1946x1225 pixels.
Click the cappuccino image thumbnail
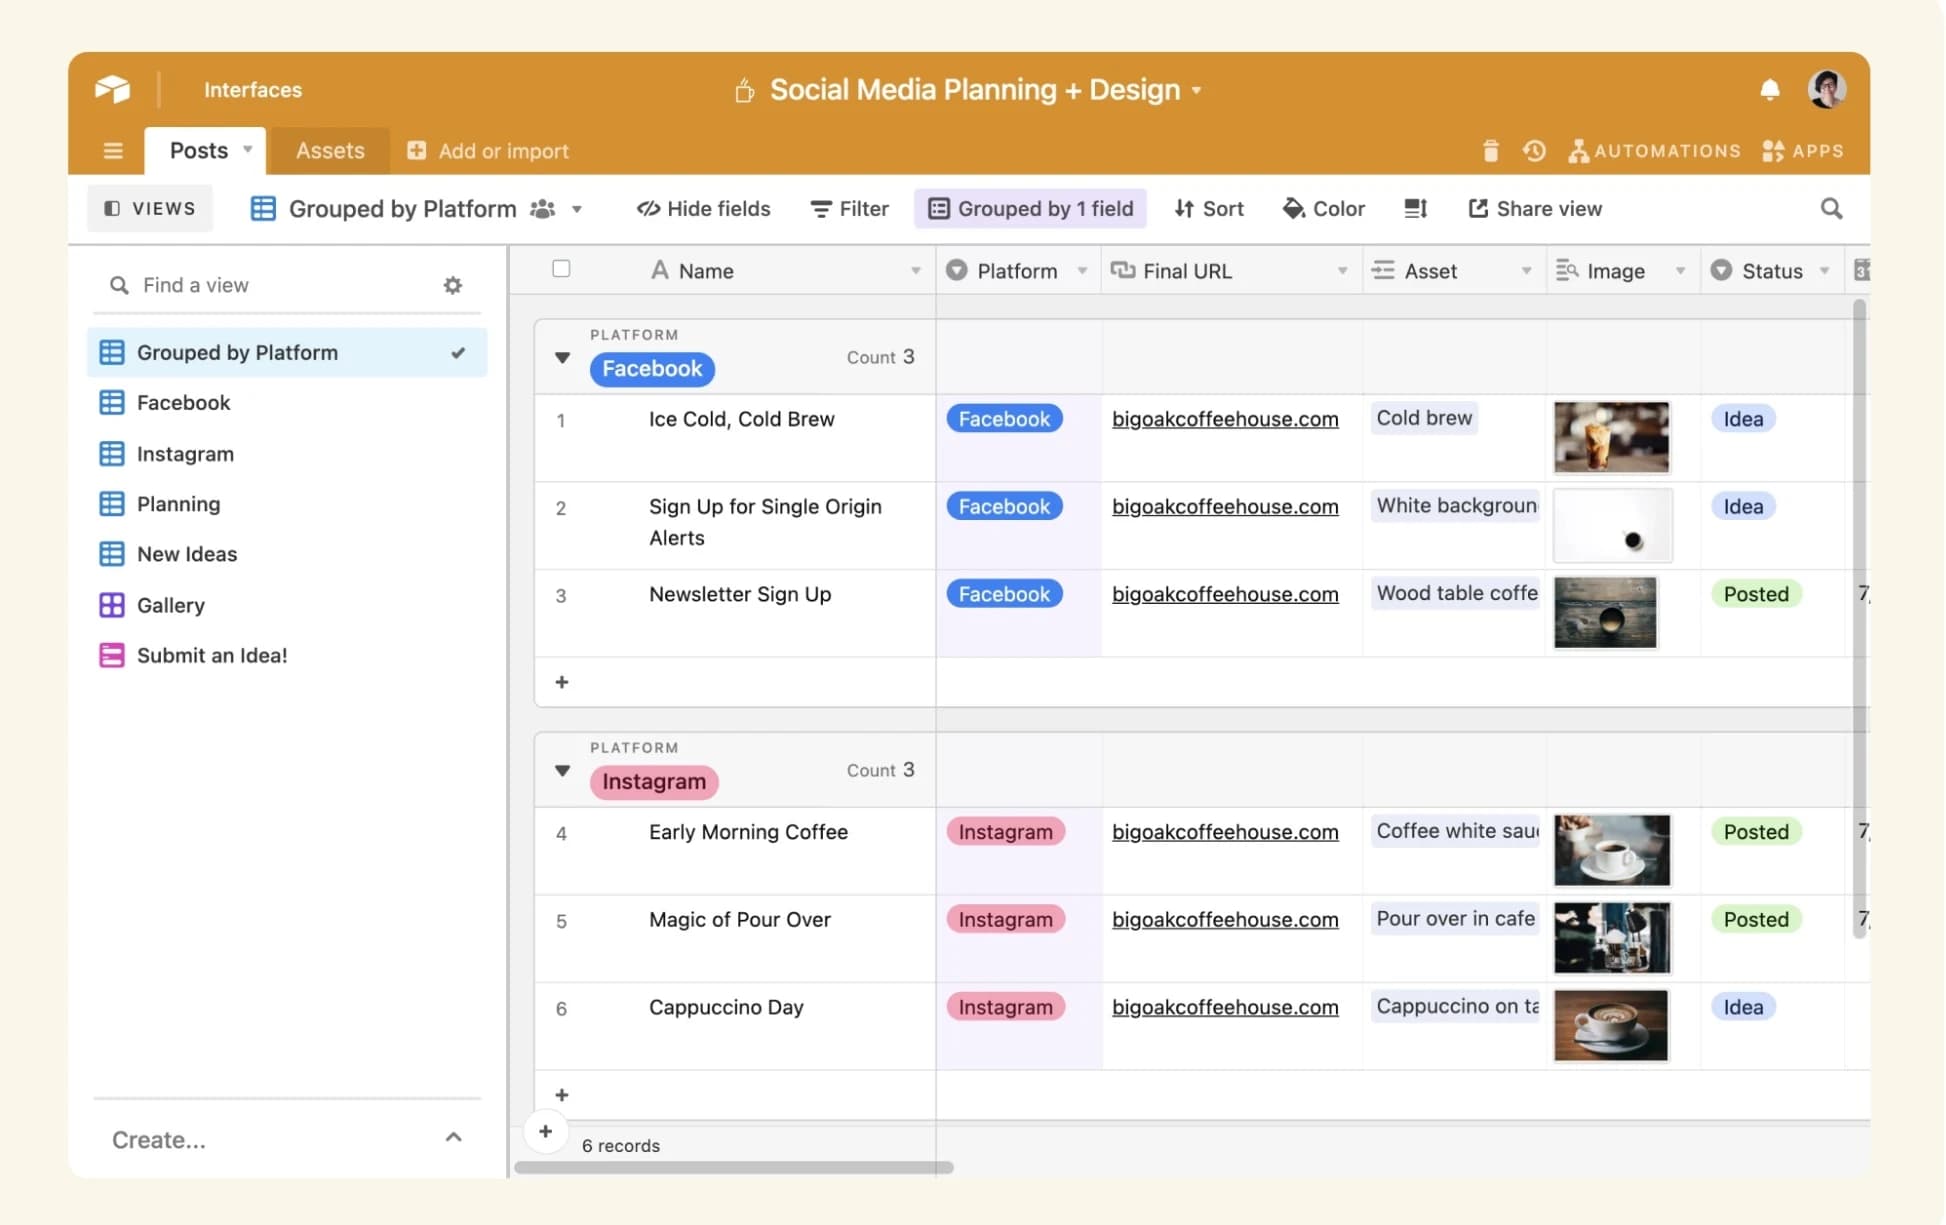click(x=1610, y=1025)
